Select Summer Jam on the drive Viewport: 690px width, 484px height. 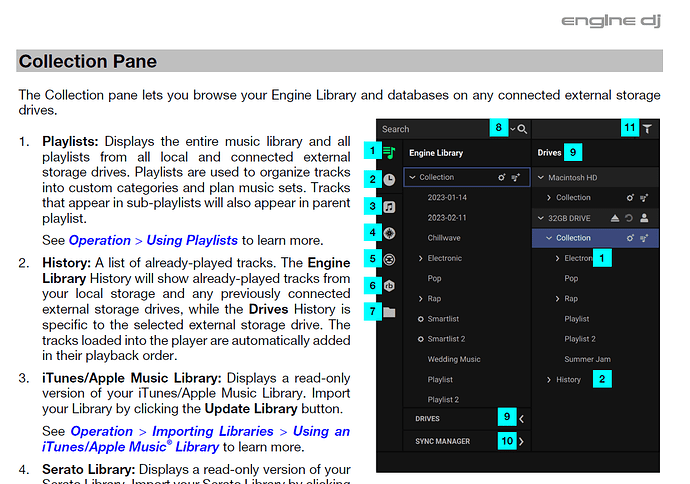tap(587, 359)
